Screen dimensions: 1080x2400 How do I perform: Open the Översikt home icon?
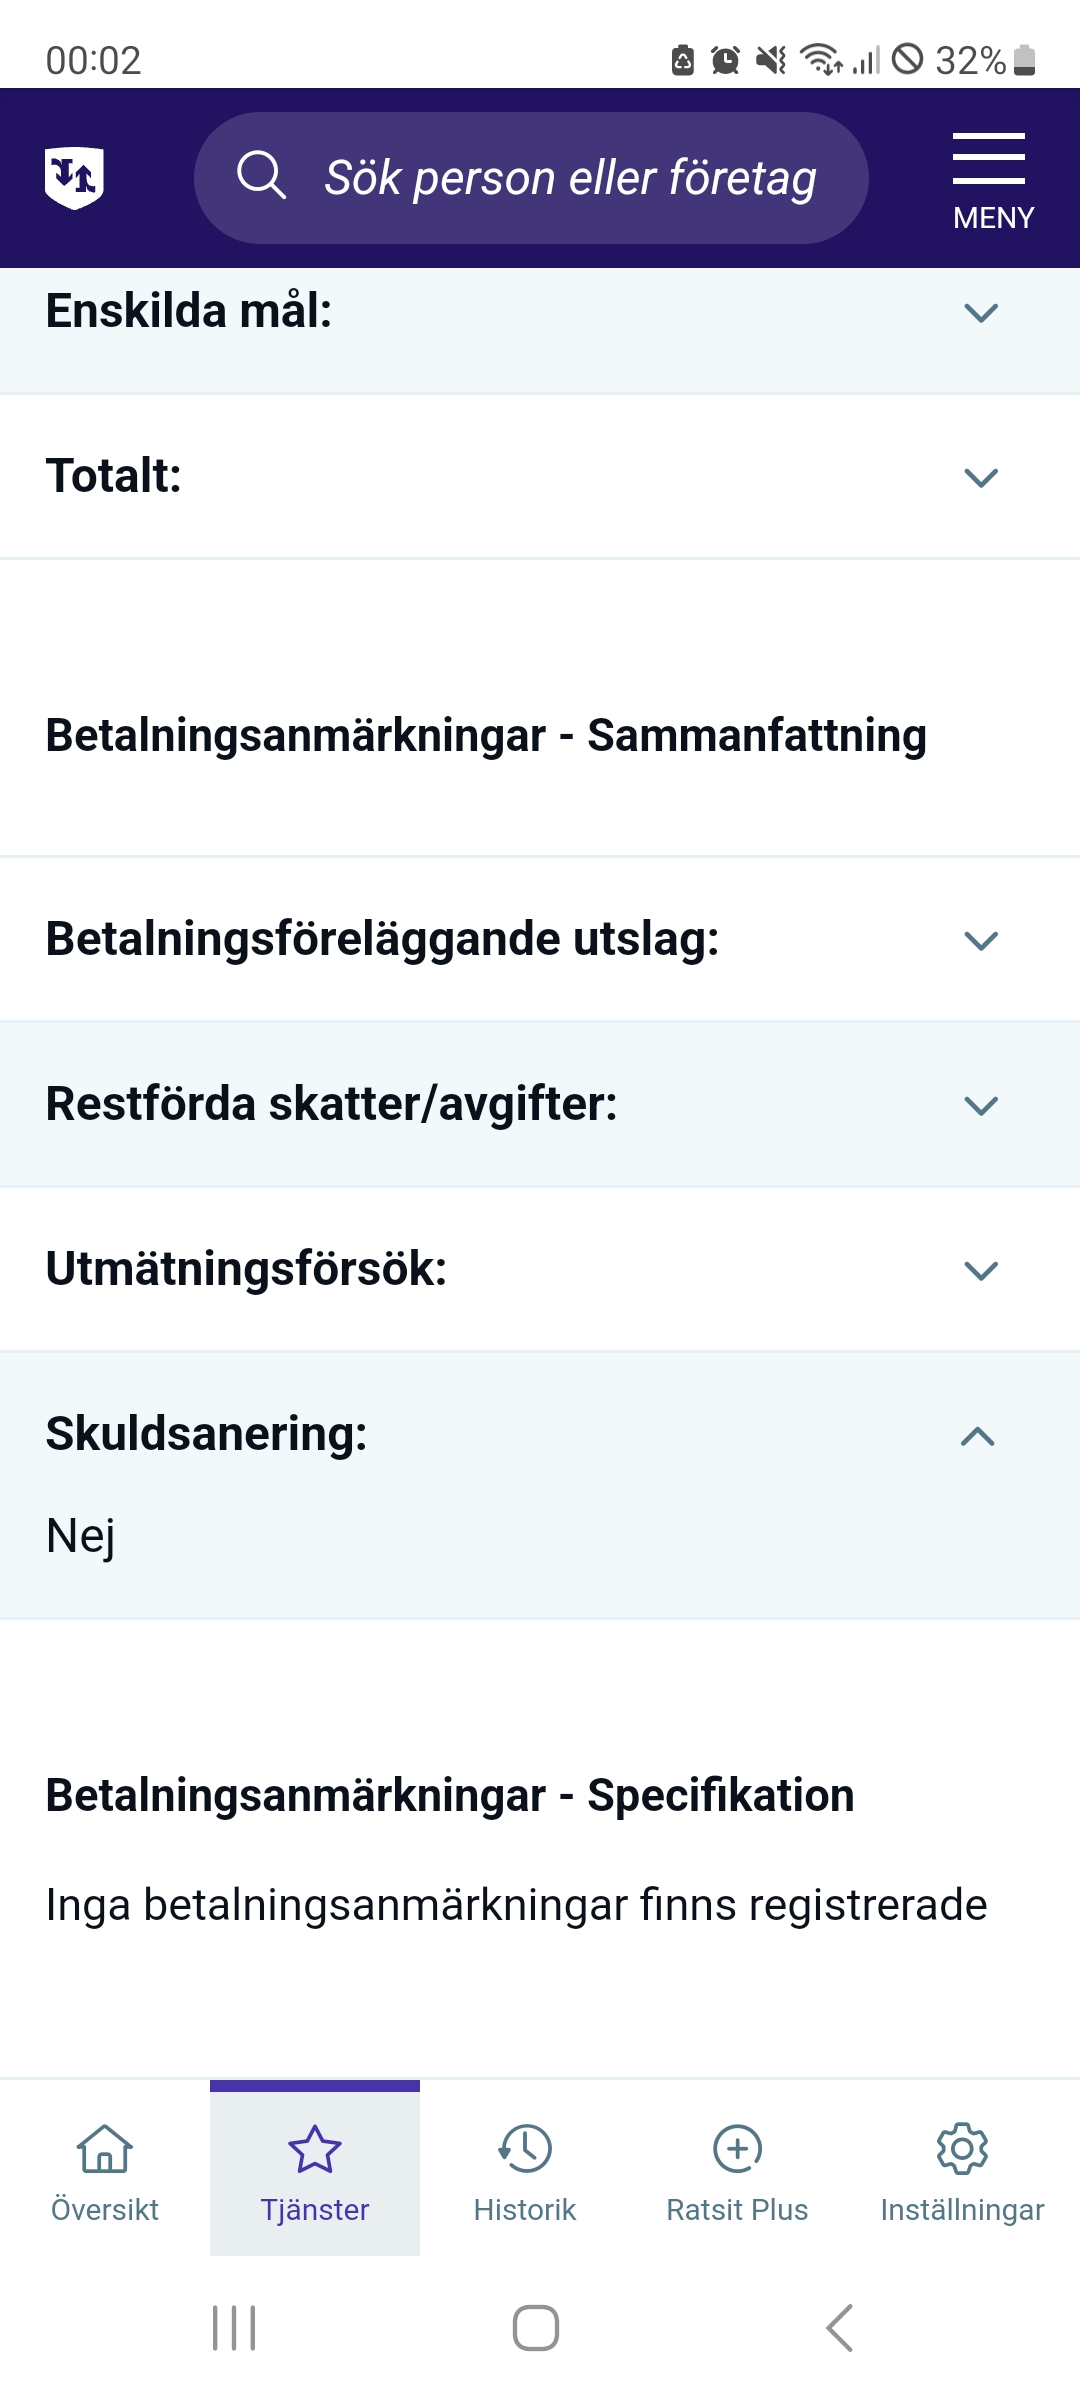tap(105, 2149)
